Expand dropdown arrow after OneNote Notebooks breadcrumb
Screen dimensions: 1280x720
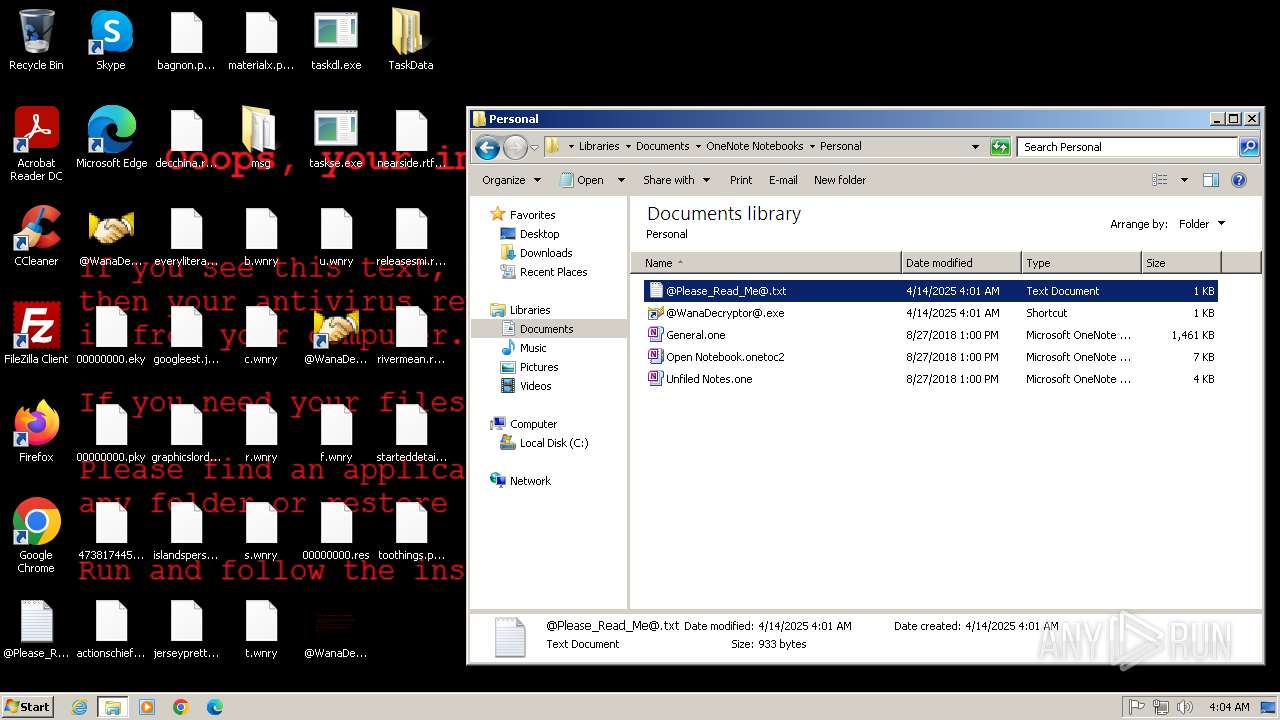click(812, 146)
